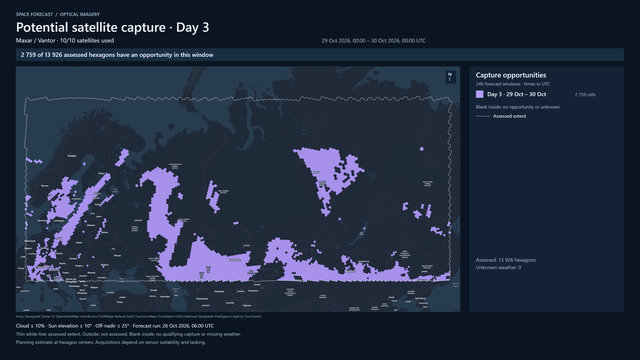Click the 'Capture opportunities' panel heading
Image resolution: width=640 pixels, height=360 pixels.
click(x=511, y=75)
